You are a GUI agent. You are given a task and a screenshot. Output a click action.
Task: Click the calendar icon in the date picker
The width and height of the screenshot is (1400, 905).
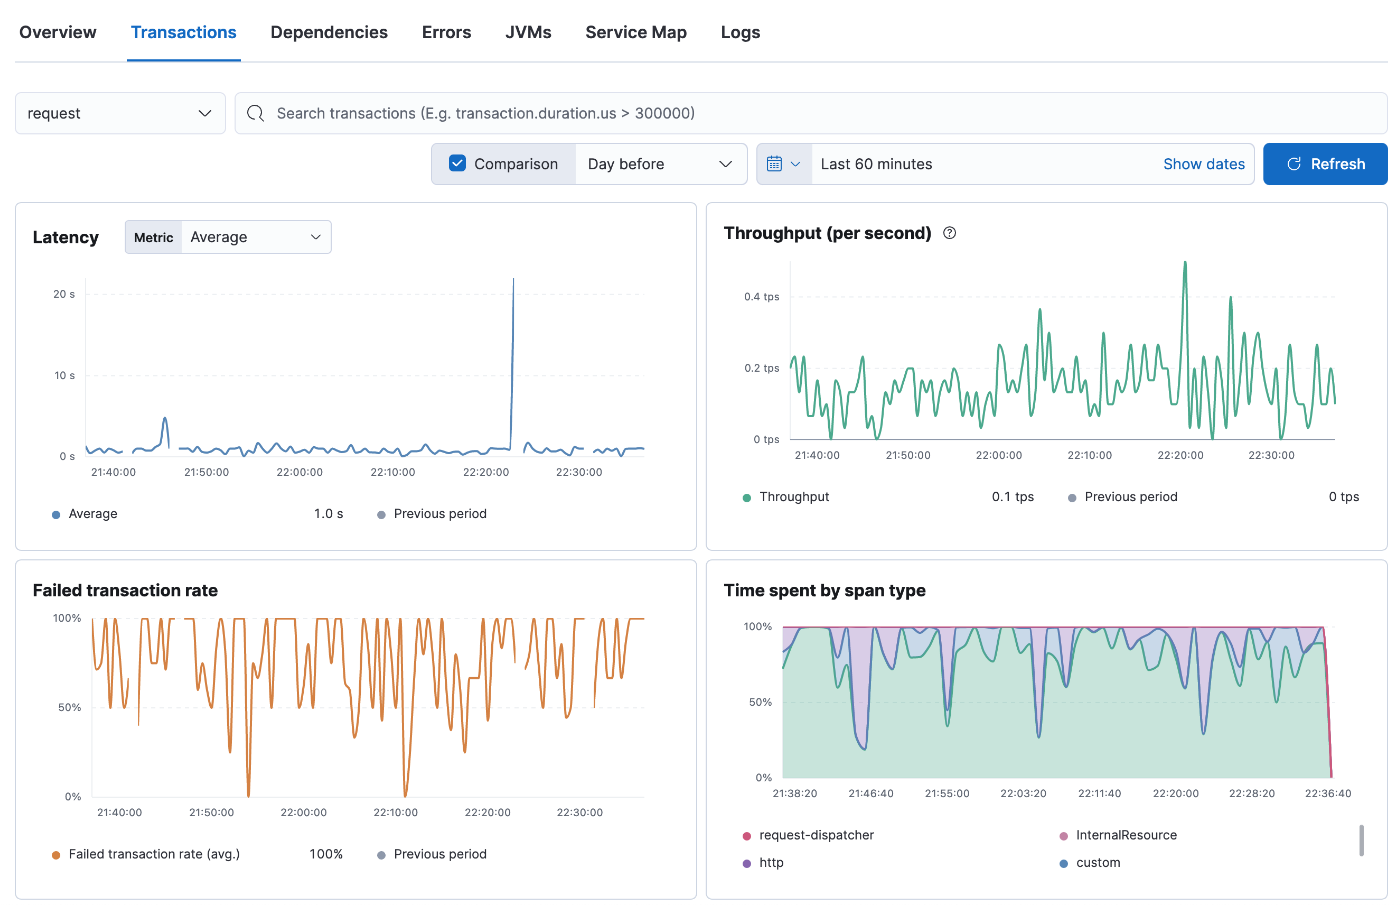775,164
